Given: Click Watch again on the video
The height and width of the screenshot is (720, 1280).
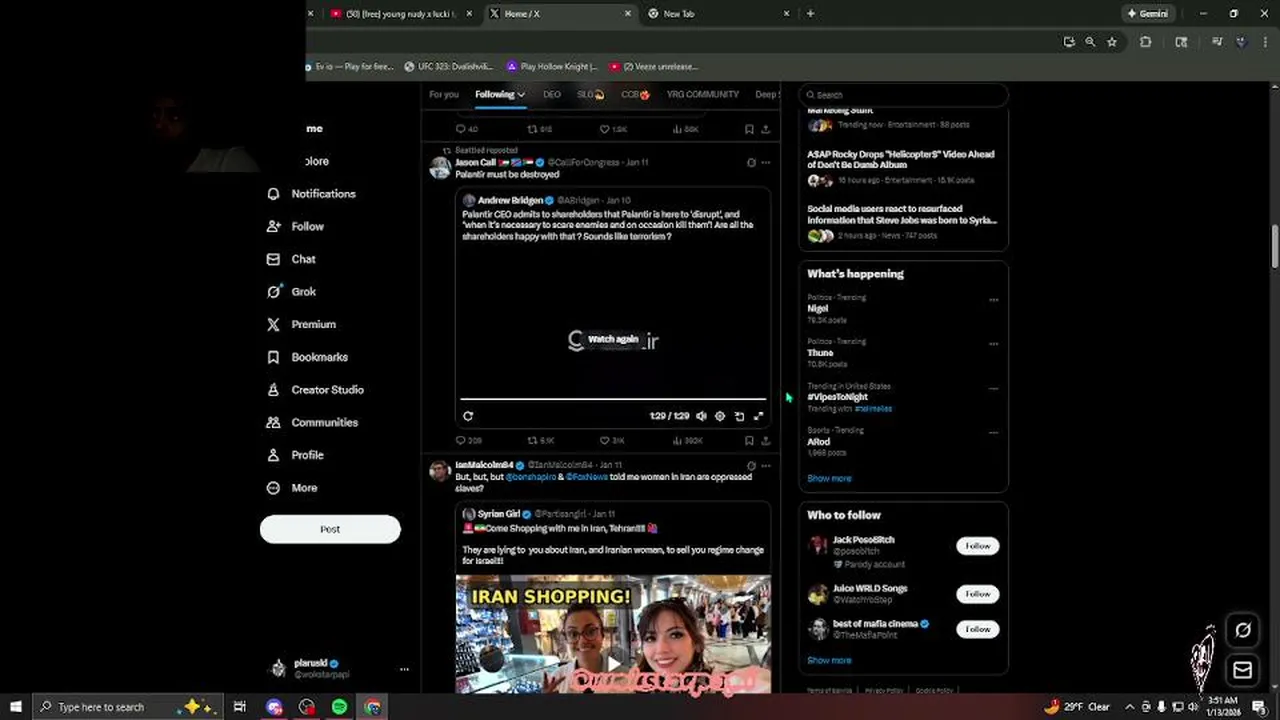Looking at the screenshot, I should pyautogui.click(x=613, y=339).
